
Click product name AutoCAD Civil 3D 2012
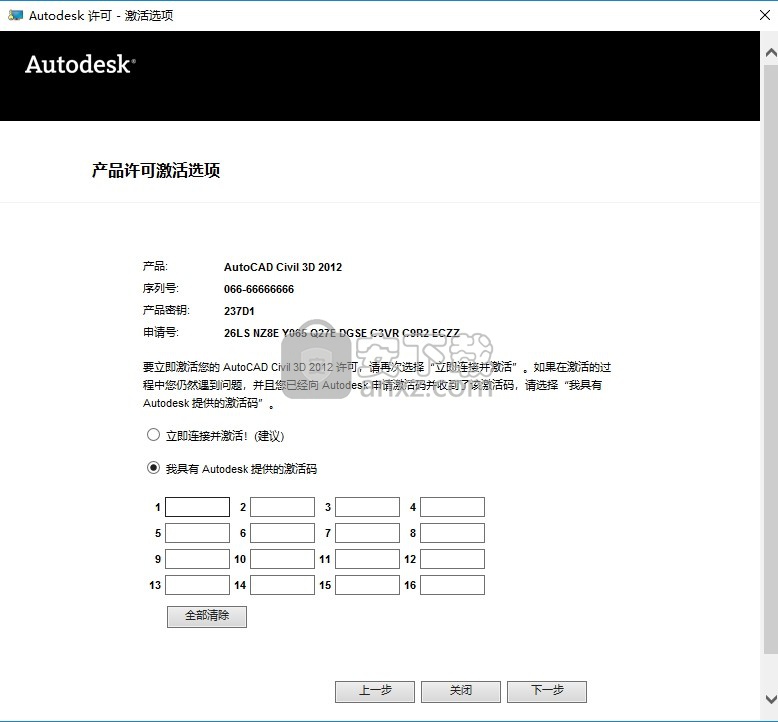(283, 267)
